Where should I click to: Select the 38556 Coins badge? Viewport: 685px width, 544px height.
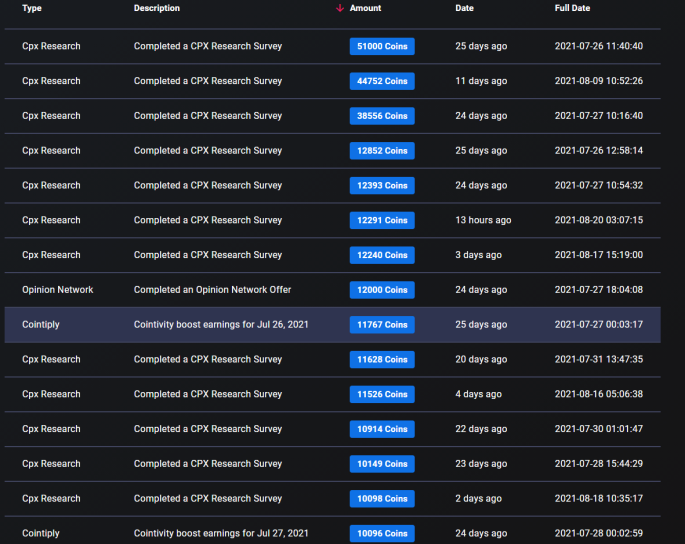382,116
